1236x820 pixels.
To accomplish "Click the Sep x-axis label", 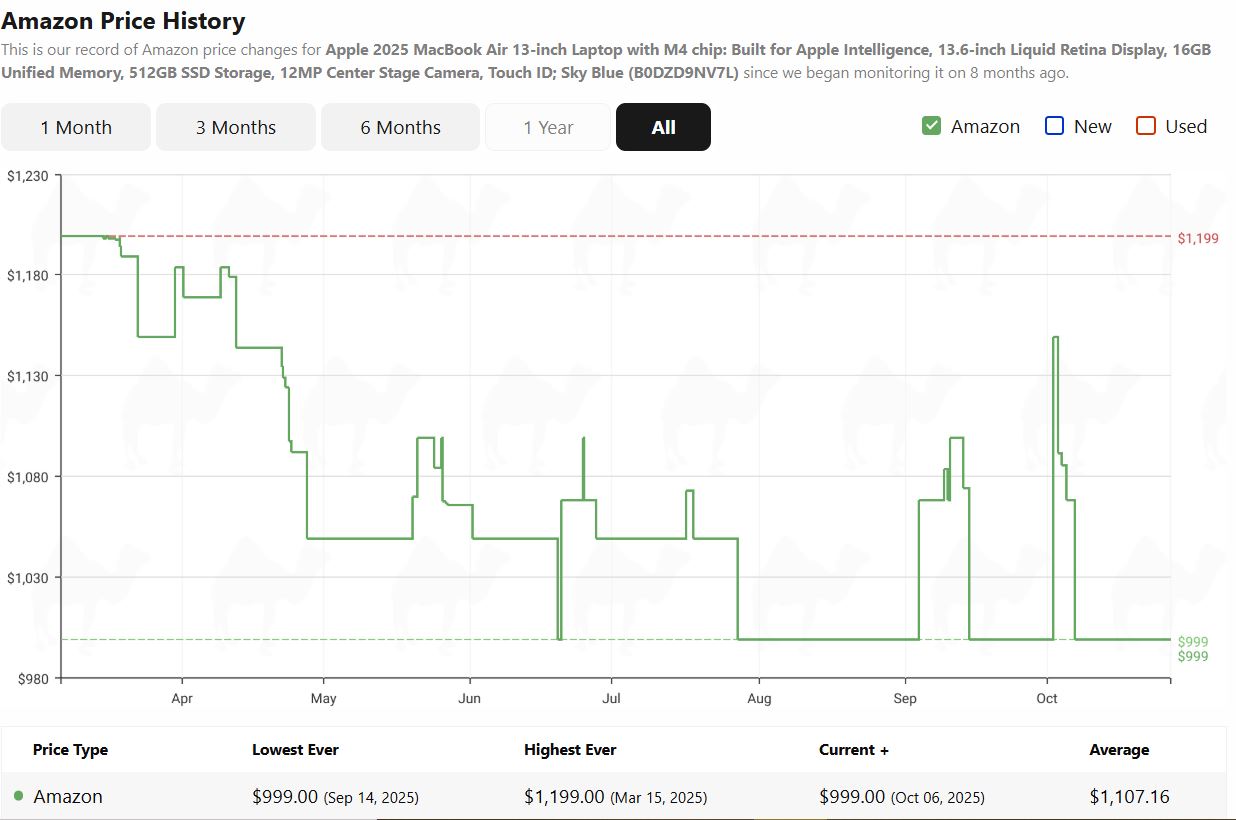I will click(905, 698).
